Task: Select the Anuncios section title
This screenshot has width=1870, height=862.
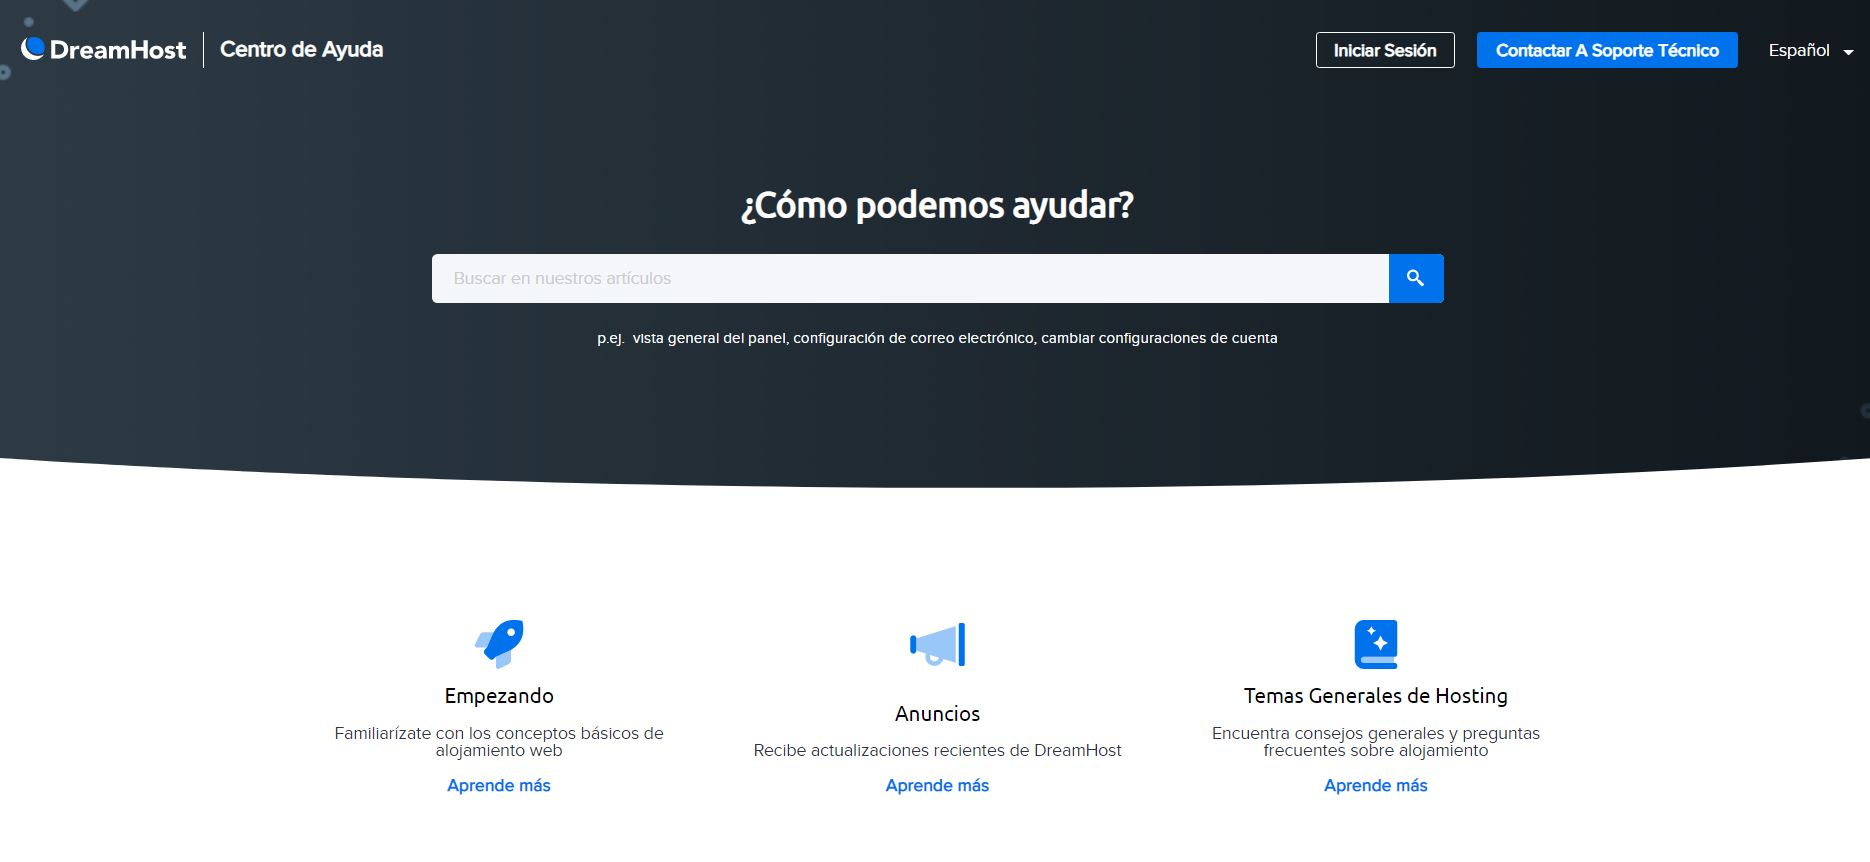Action: (937, 713)
